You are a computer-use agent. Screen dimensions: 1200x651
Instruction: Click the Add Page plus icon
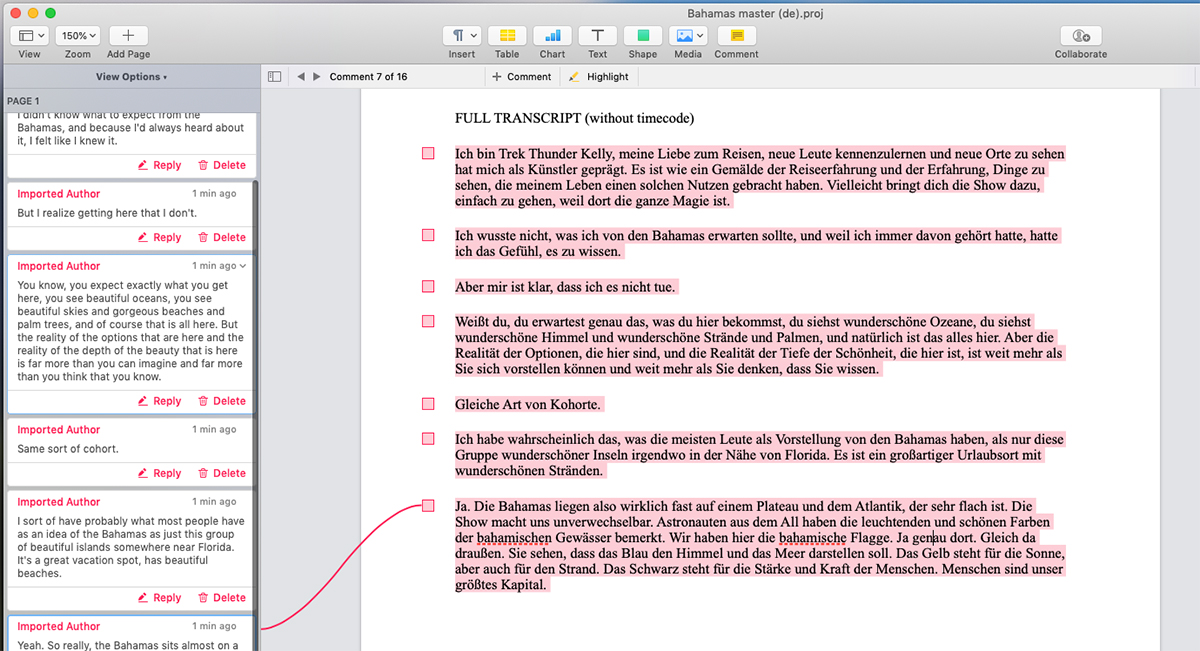click(x=129, y=35)
